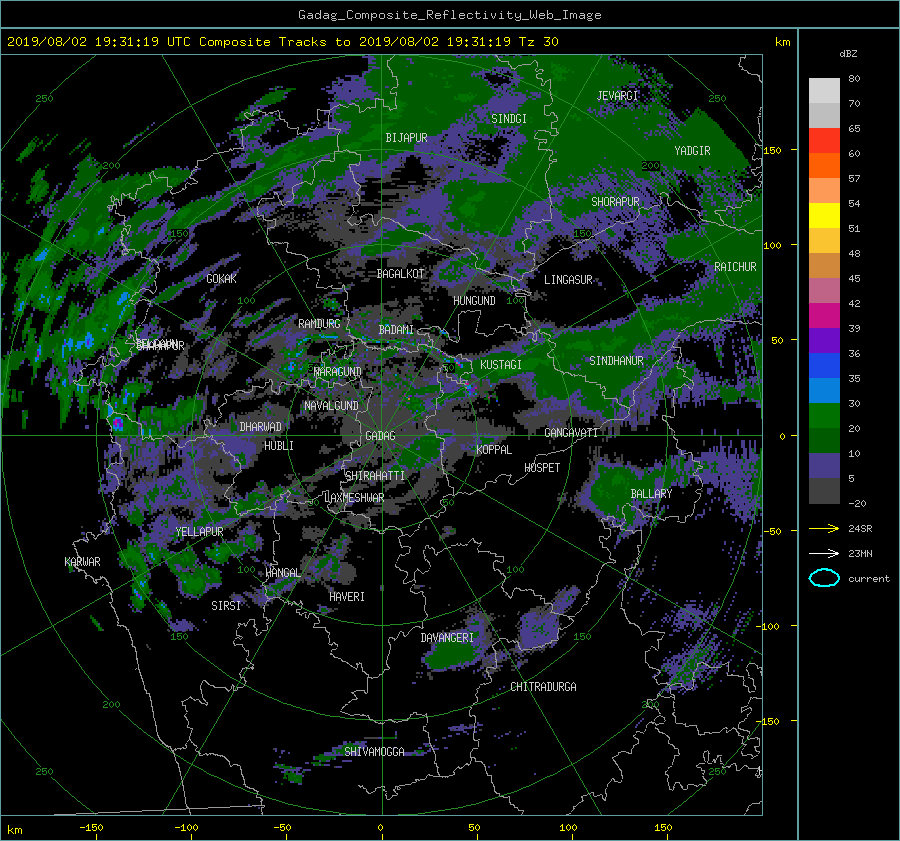Screen dimensions: 900x841
Task: Click the 42 dBZ magenta color swatch
Action: (x=824, y=315)
